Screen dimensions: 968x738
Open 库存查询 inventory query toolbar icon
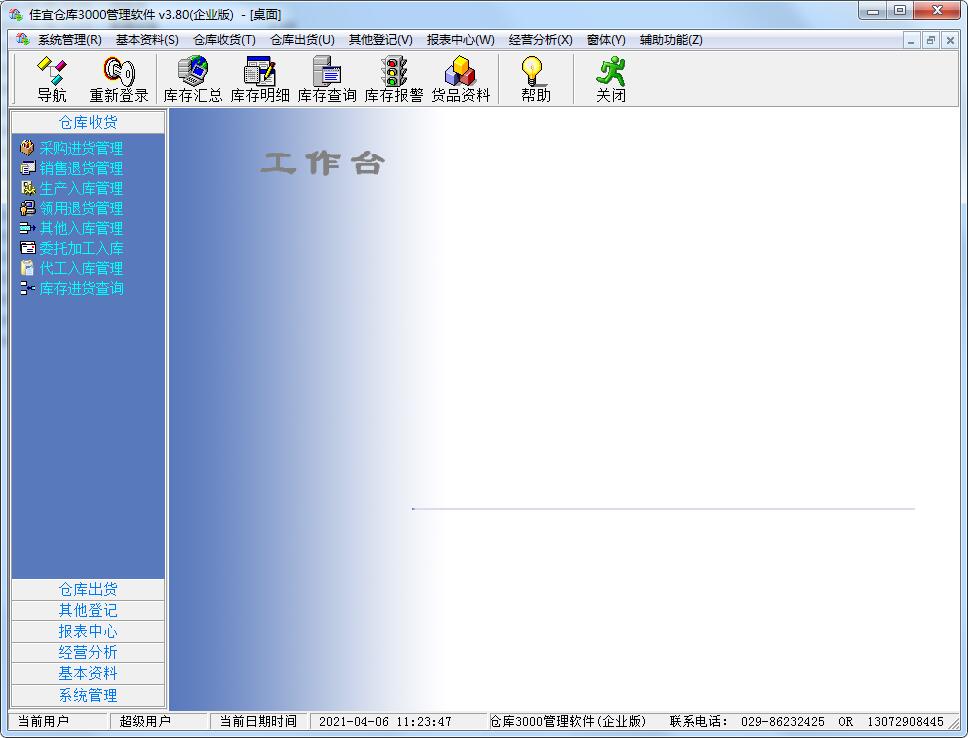327,71
